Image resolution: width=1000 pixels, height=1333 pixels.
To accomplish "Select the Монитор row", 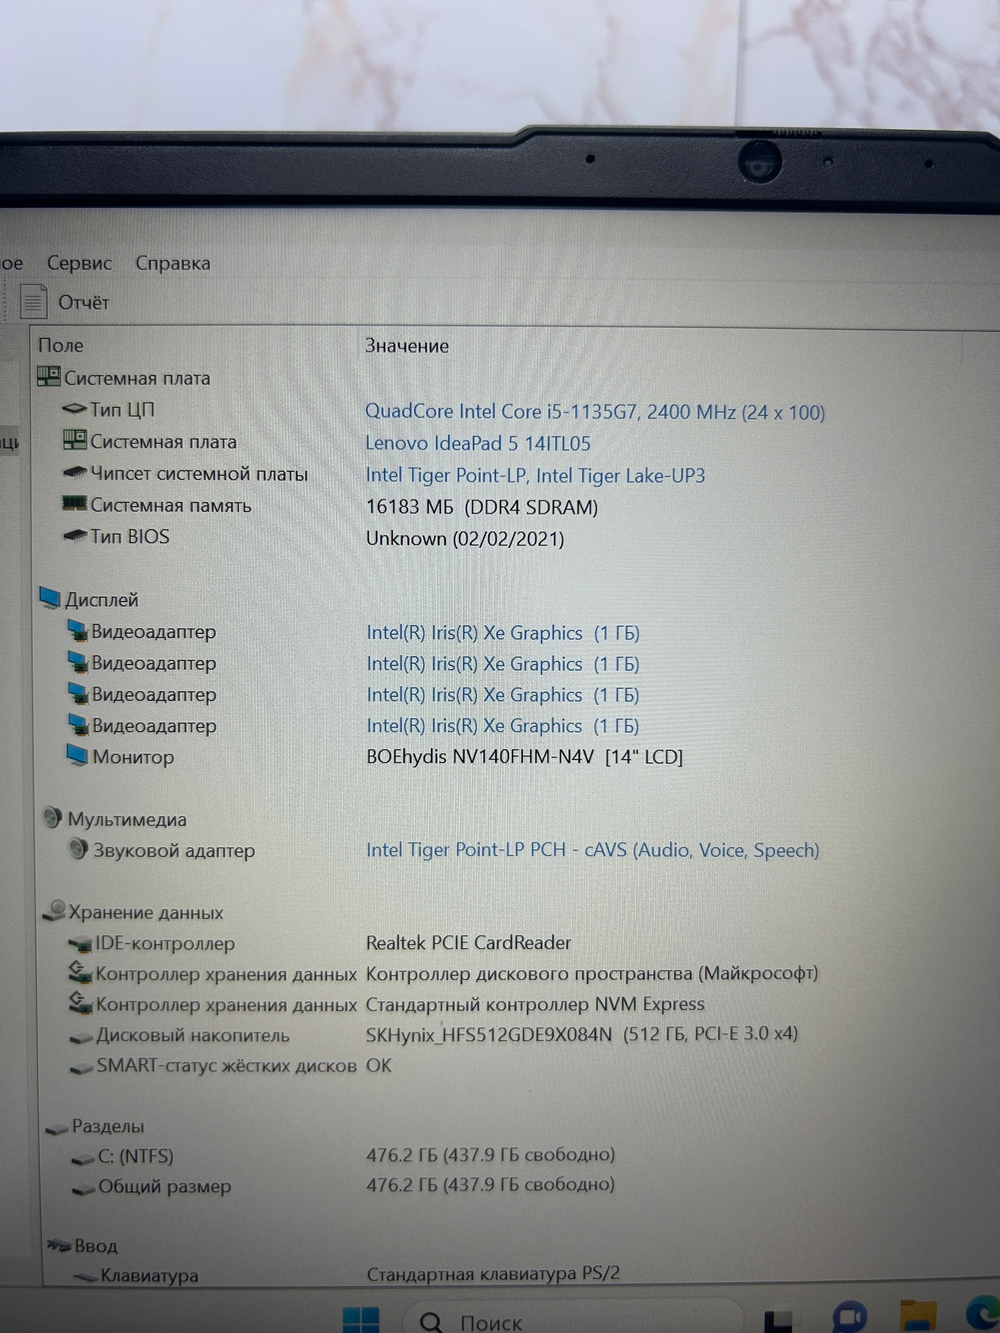I will click(133, 757).
